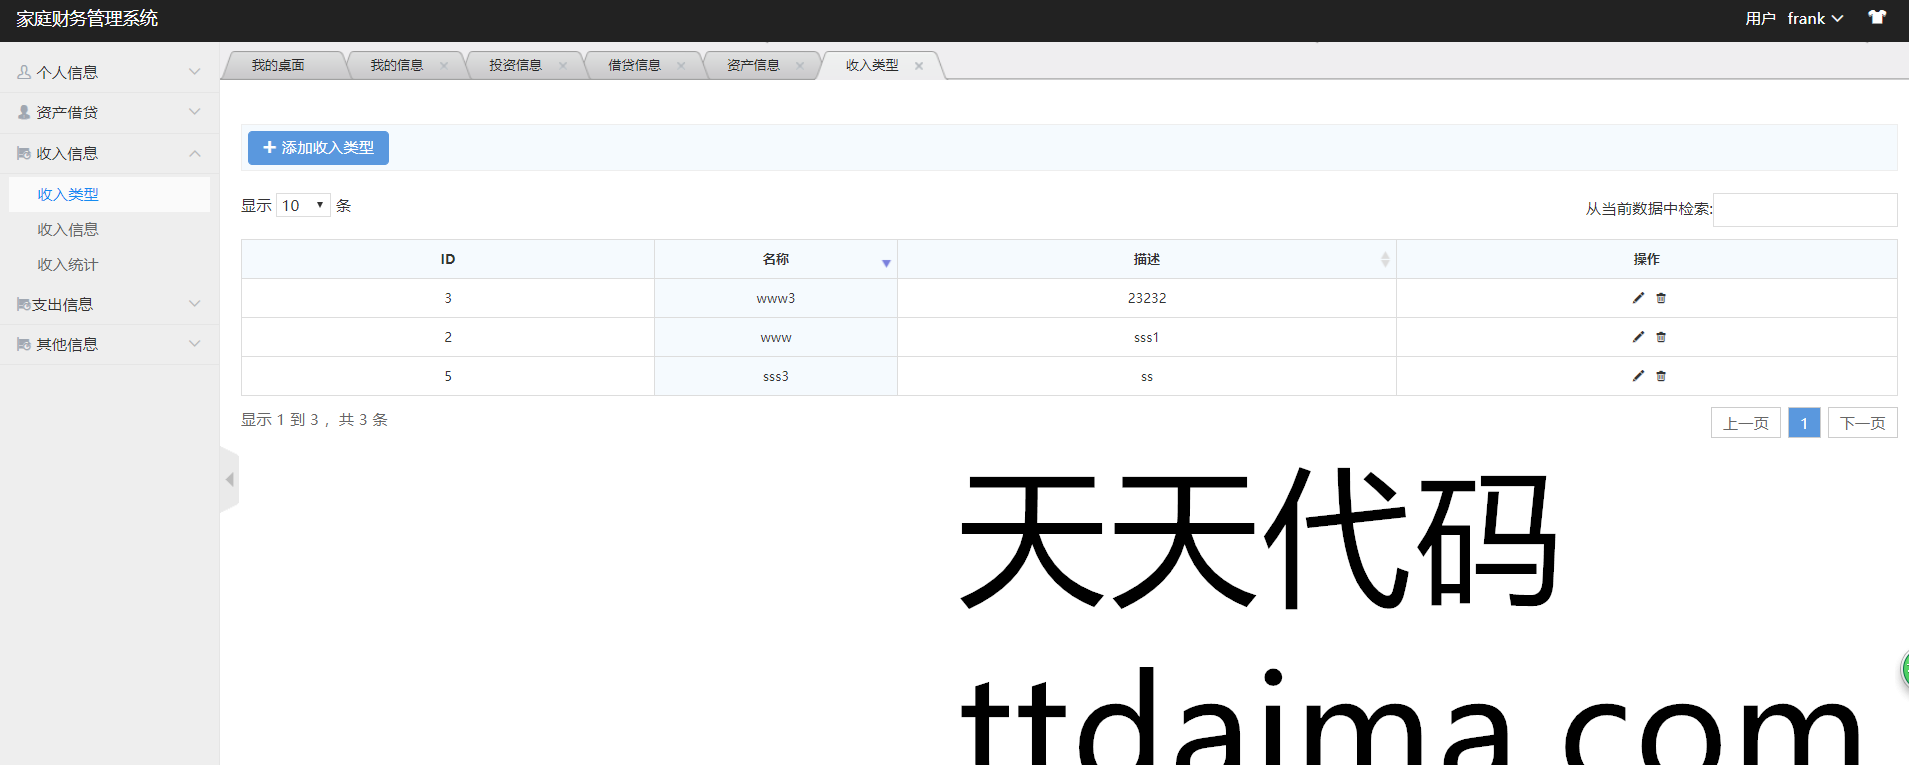Viewport: 1909px width, 765px height.
Task: Close the 投资信息 tab
Action: [x=562, y=66]
